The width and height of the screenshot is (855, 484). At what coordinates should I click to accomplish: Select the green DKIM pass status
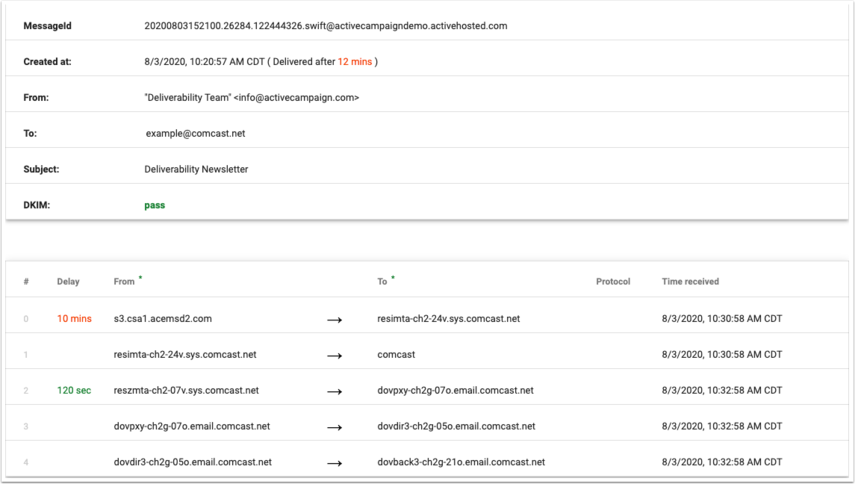pyautogui.click(x=154, y=205)
